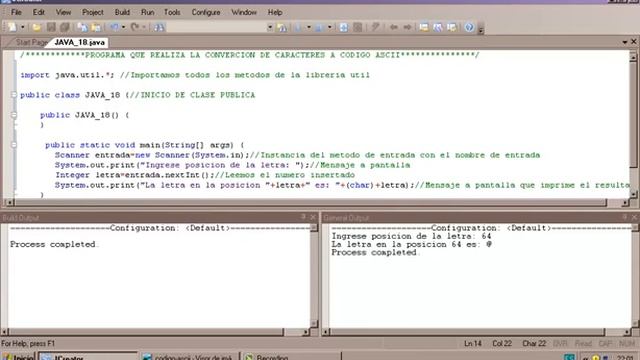Click the "Ln 14" status bar entry
Screen dimensions: 640x360
473,344
